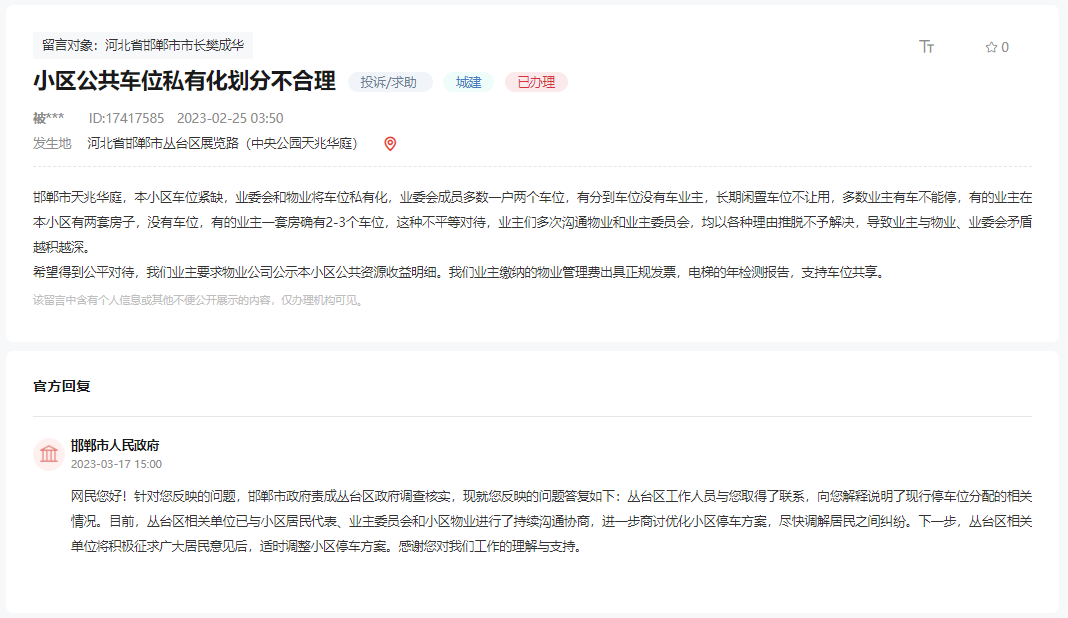Click the favorite count 0
Viewport: 1068px width, 618px height.
pyautogui.click(x=1005, y=48)
